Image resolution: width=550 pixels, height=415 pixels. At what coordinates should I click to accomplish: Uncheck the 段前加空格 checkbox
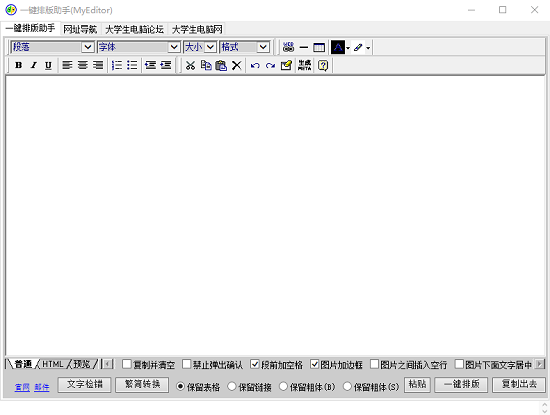coord(255,364)
